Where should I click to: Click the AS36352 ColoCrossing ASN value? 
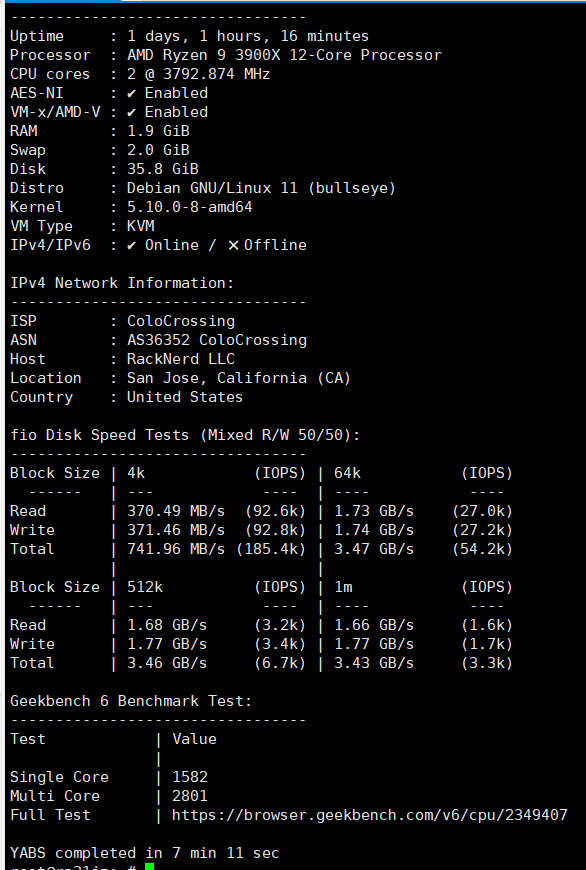click(216, 340)
